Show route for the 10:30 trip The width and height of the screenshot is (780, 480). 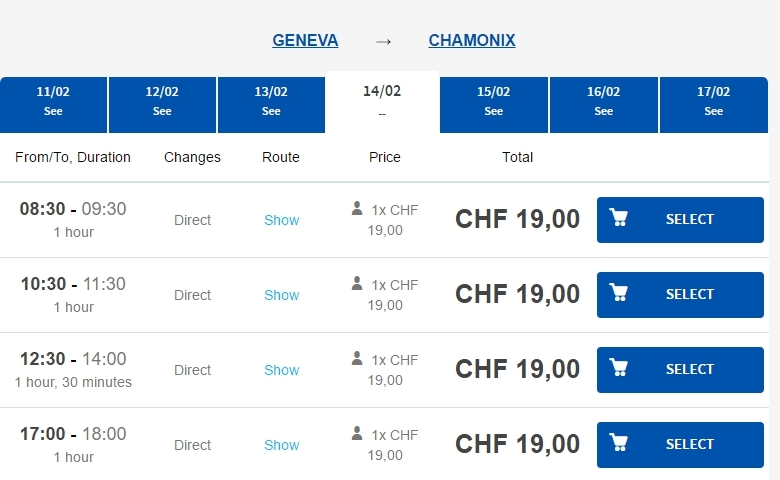pyautogui.click(x=282, y=295)
